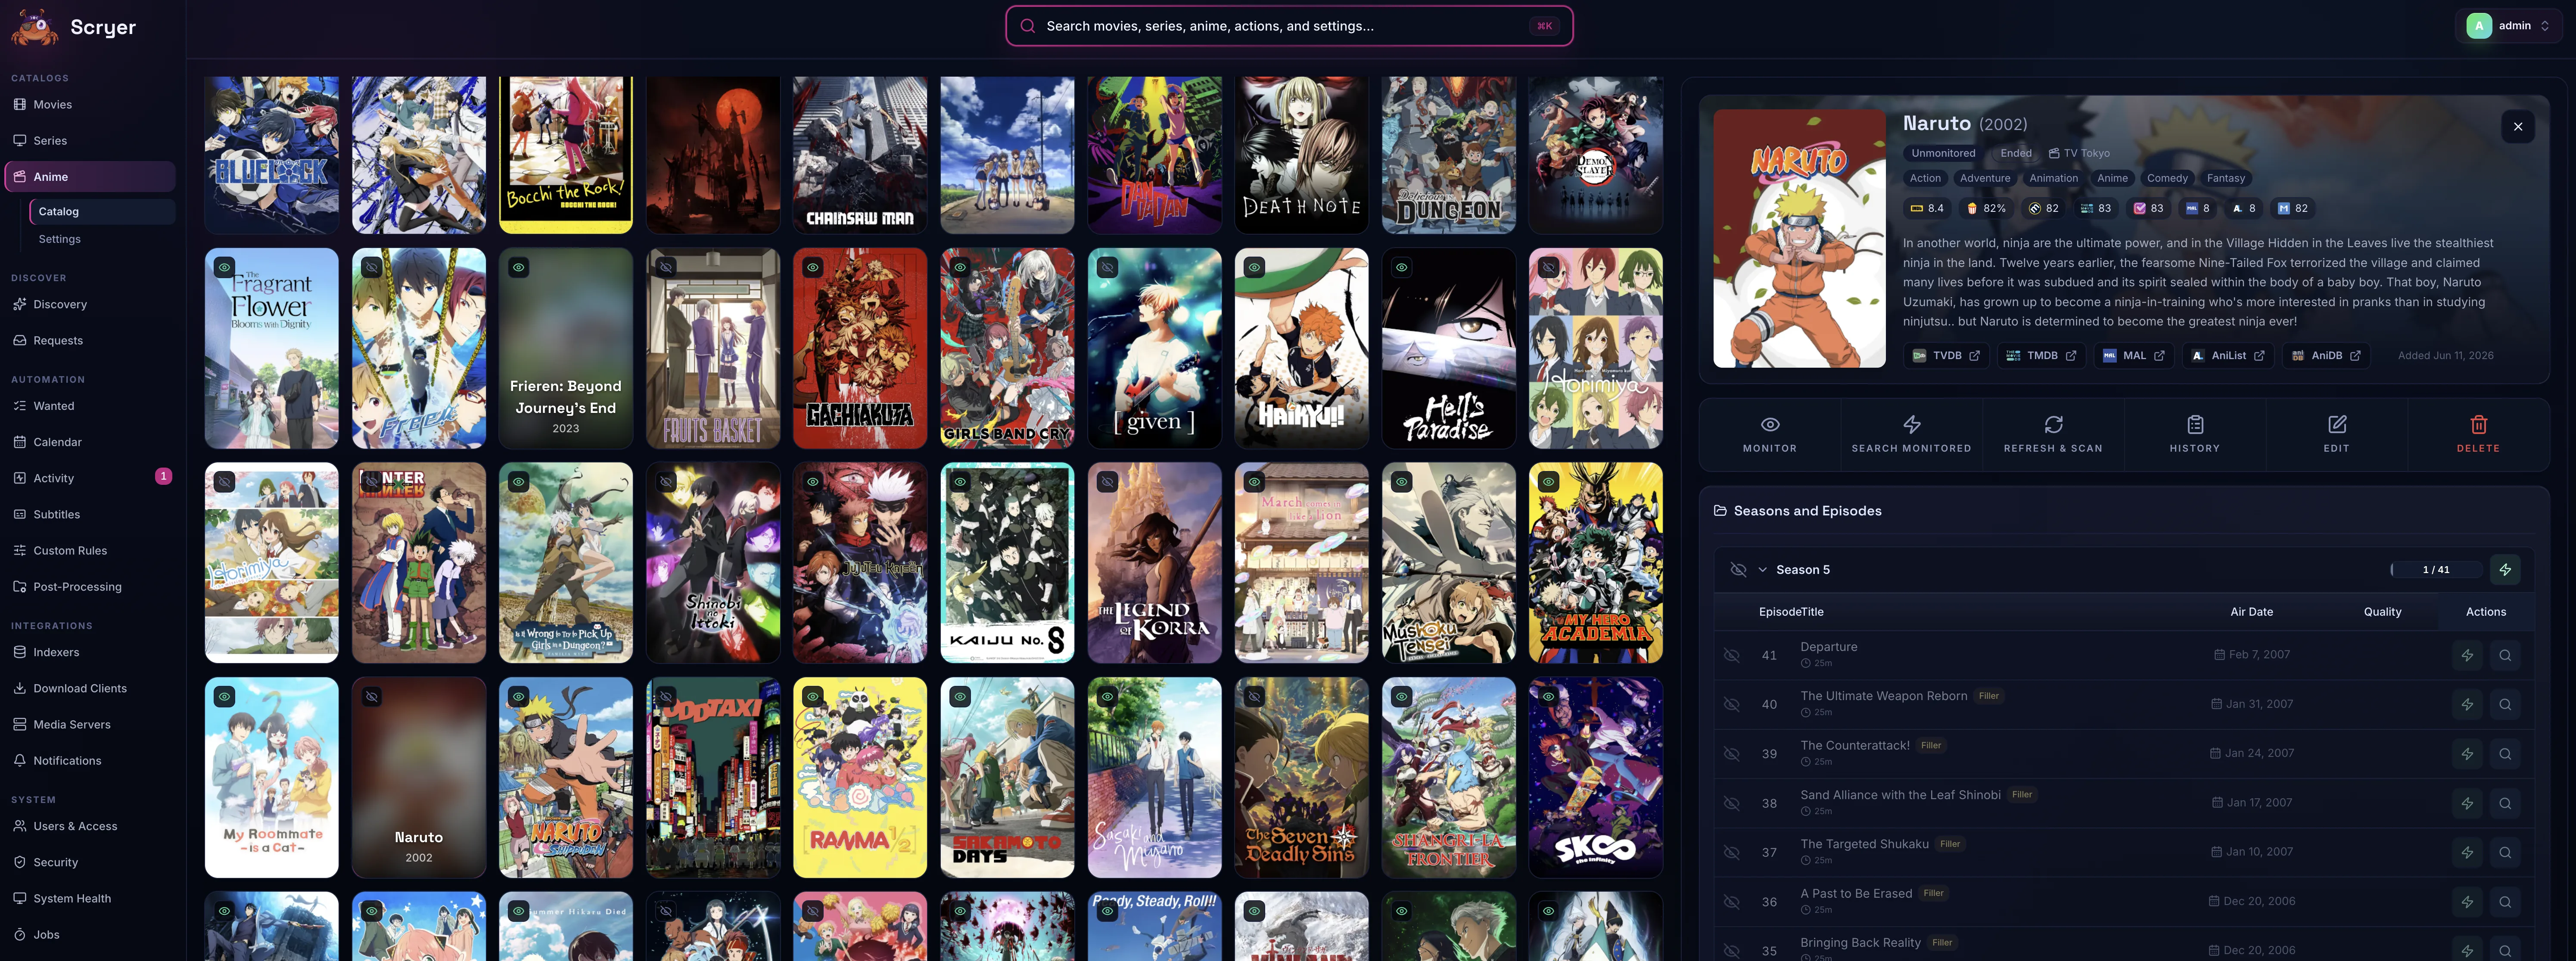Focus the global search field
Image resolution: width=2576 pixels, height=961 pixels.
click(1288, 26)
